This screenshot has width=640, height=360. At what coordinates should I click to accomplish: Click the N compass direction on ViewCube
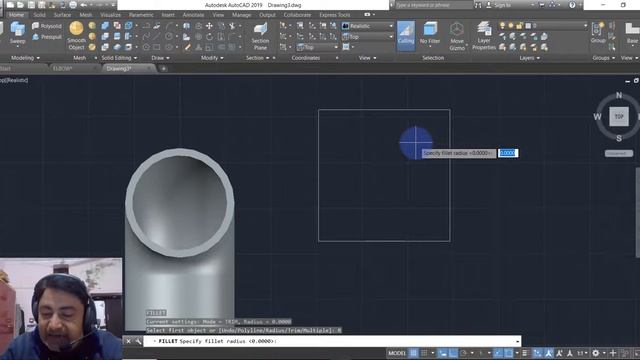click(x=619, y=95)
